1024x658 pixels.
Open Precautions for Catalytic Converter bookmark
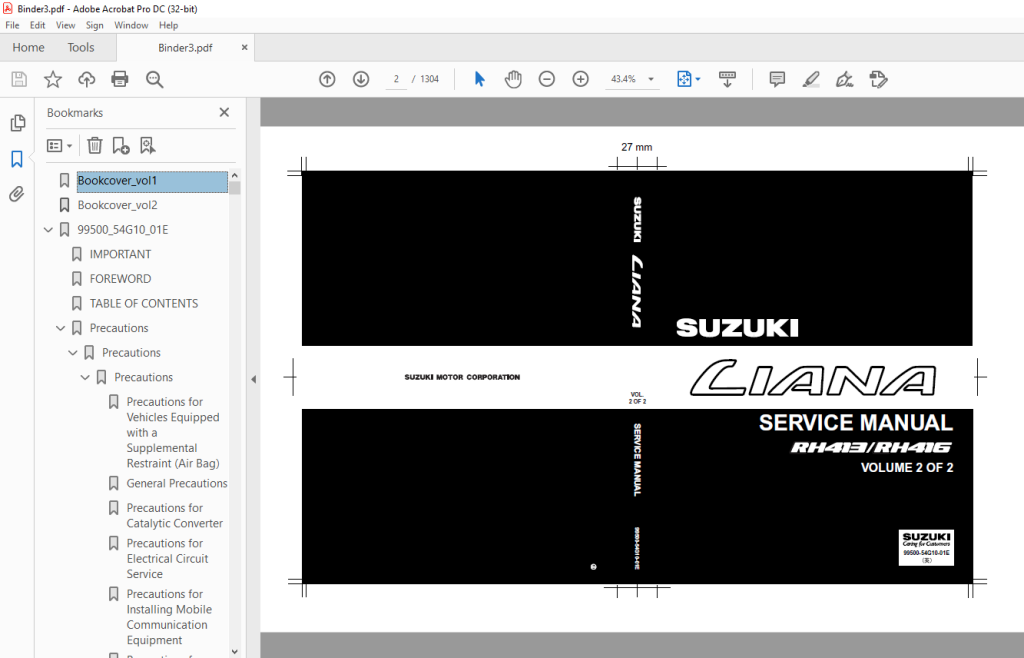pyautogui.click(x=174, y=515)
